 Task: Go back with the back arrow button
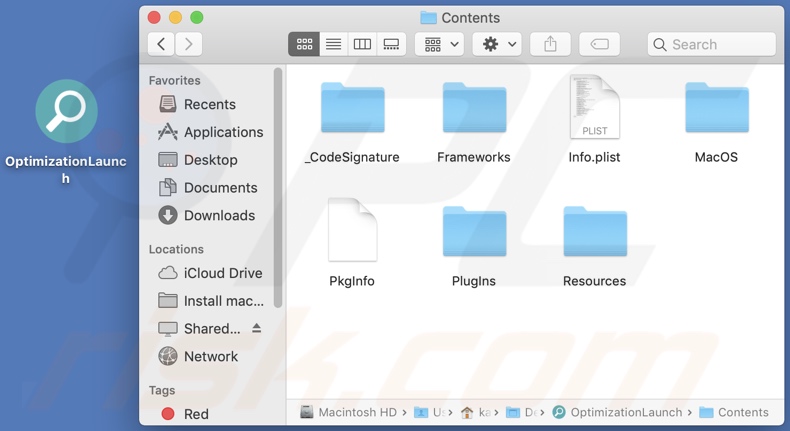tap(161, 44)
